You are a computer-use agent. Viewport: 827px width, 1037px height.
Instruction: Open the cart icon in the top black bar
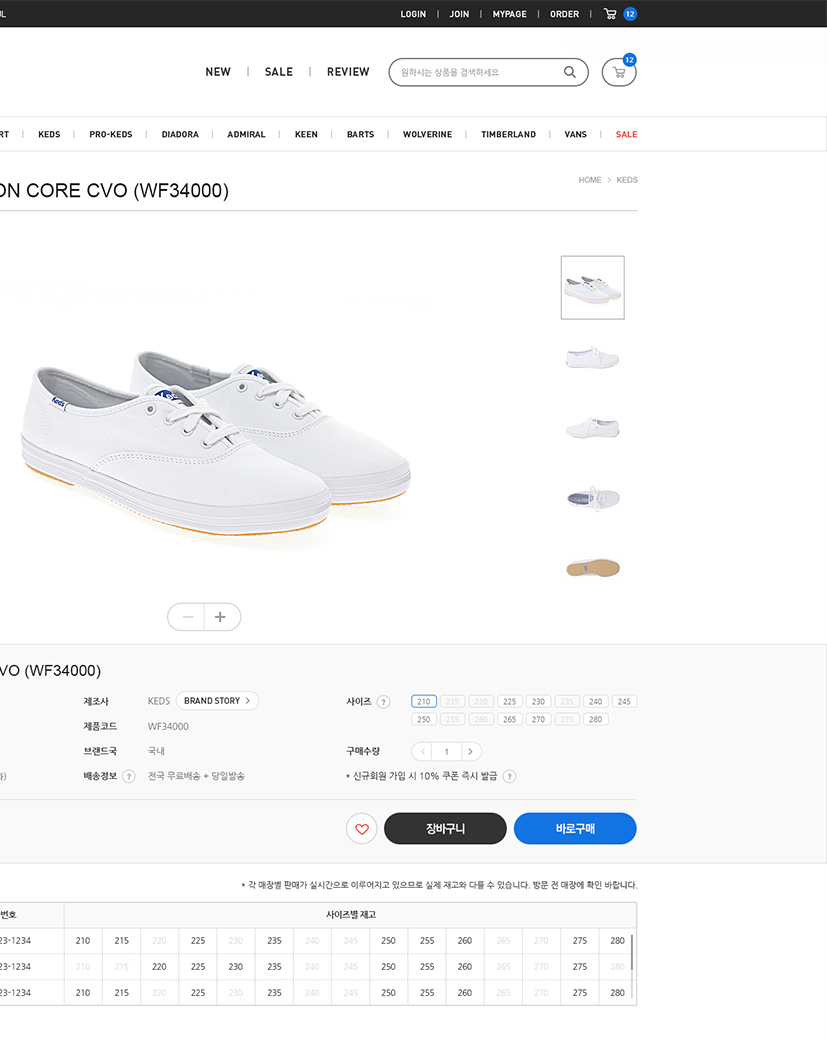[610, 14]
